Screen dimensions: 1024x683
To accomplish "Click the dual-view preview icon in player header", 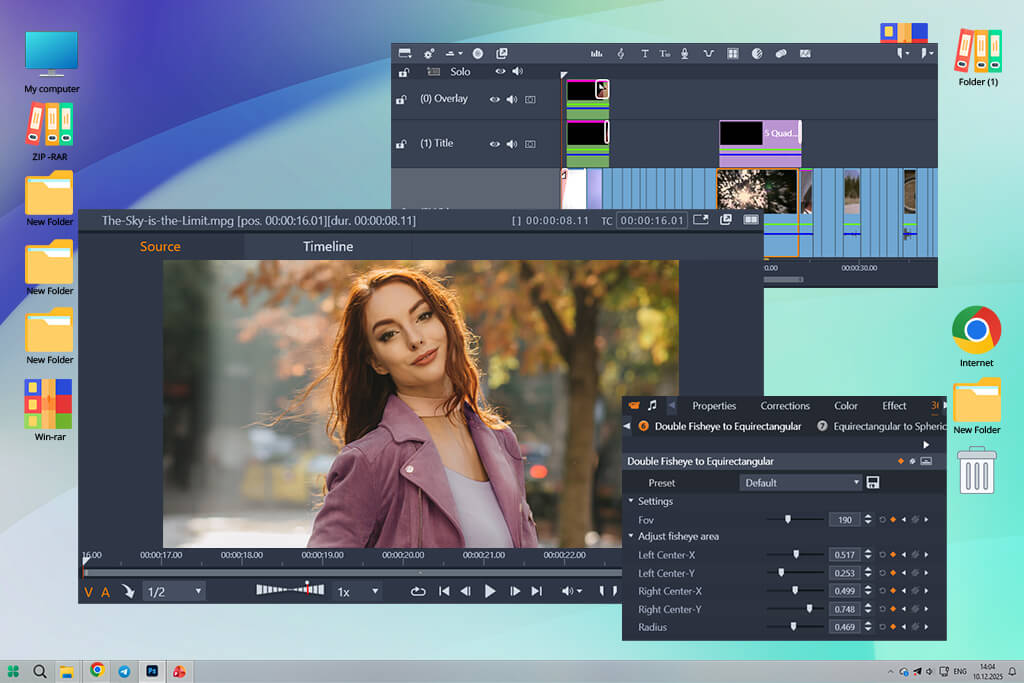I will tap(751, 220).
